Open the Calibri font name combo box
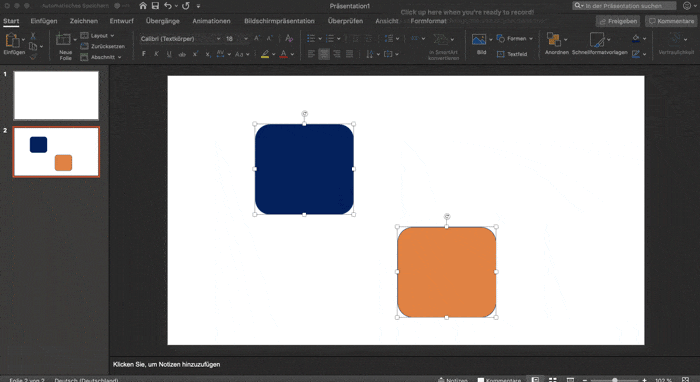 [x=180, y=39]
